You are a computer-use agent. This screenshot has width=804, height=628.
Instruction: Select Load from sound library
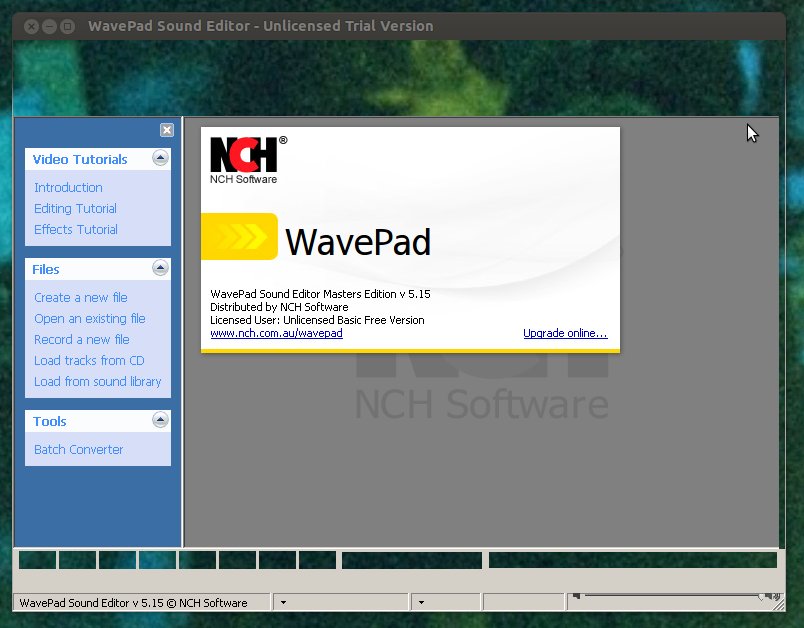click(x=97, y=382)
